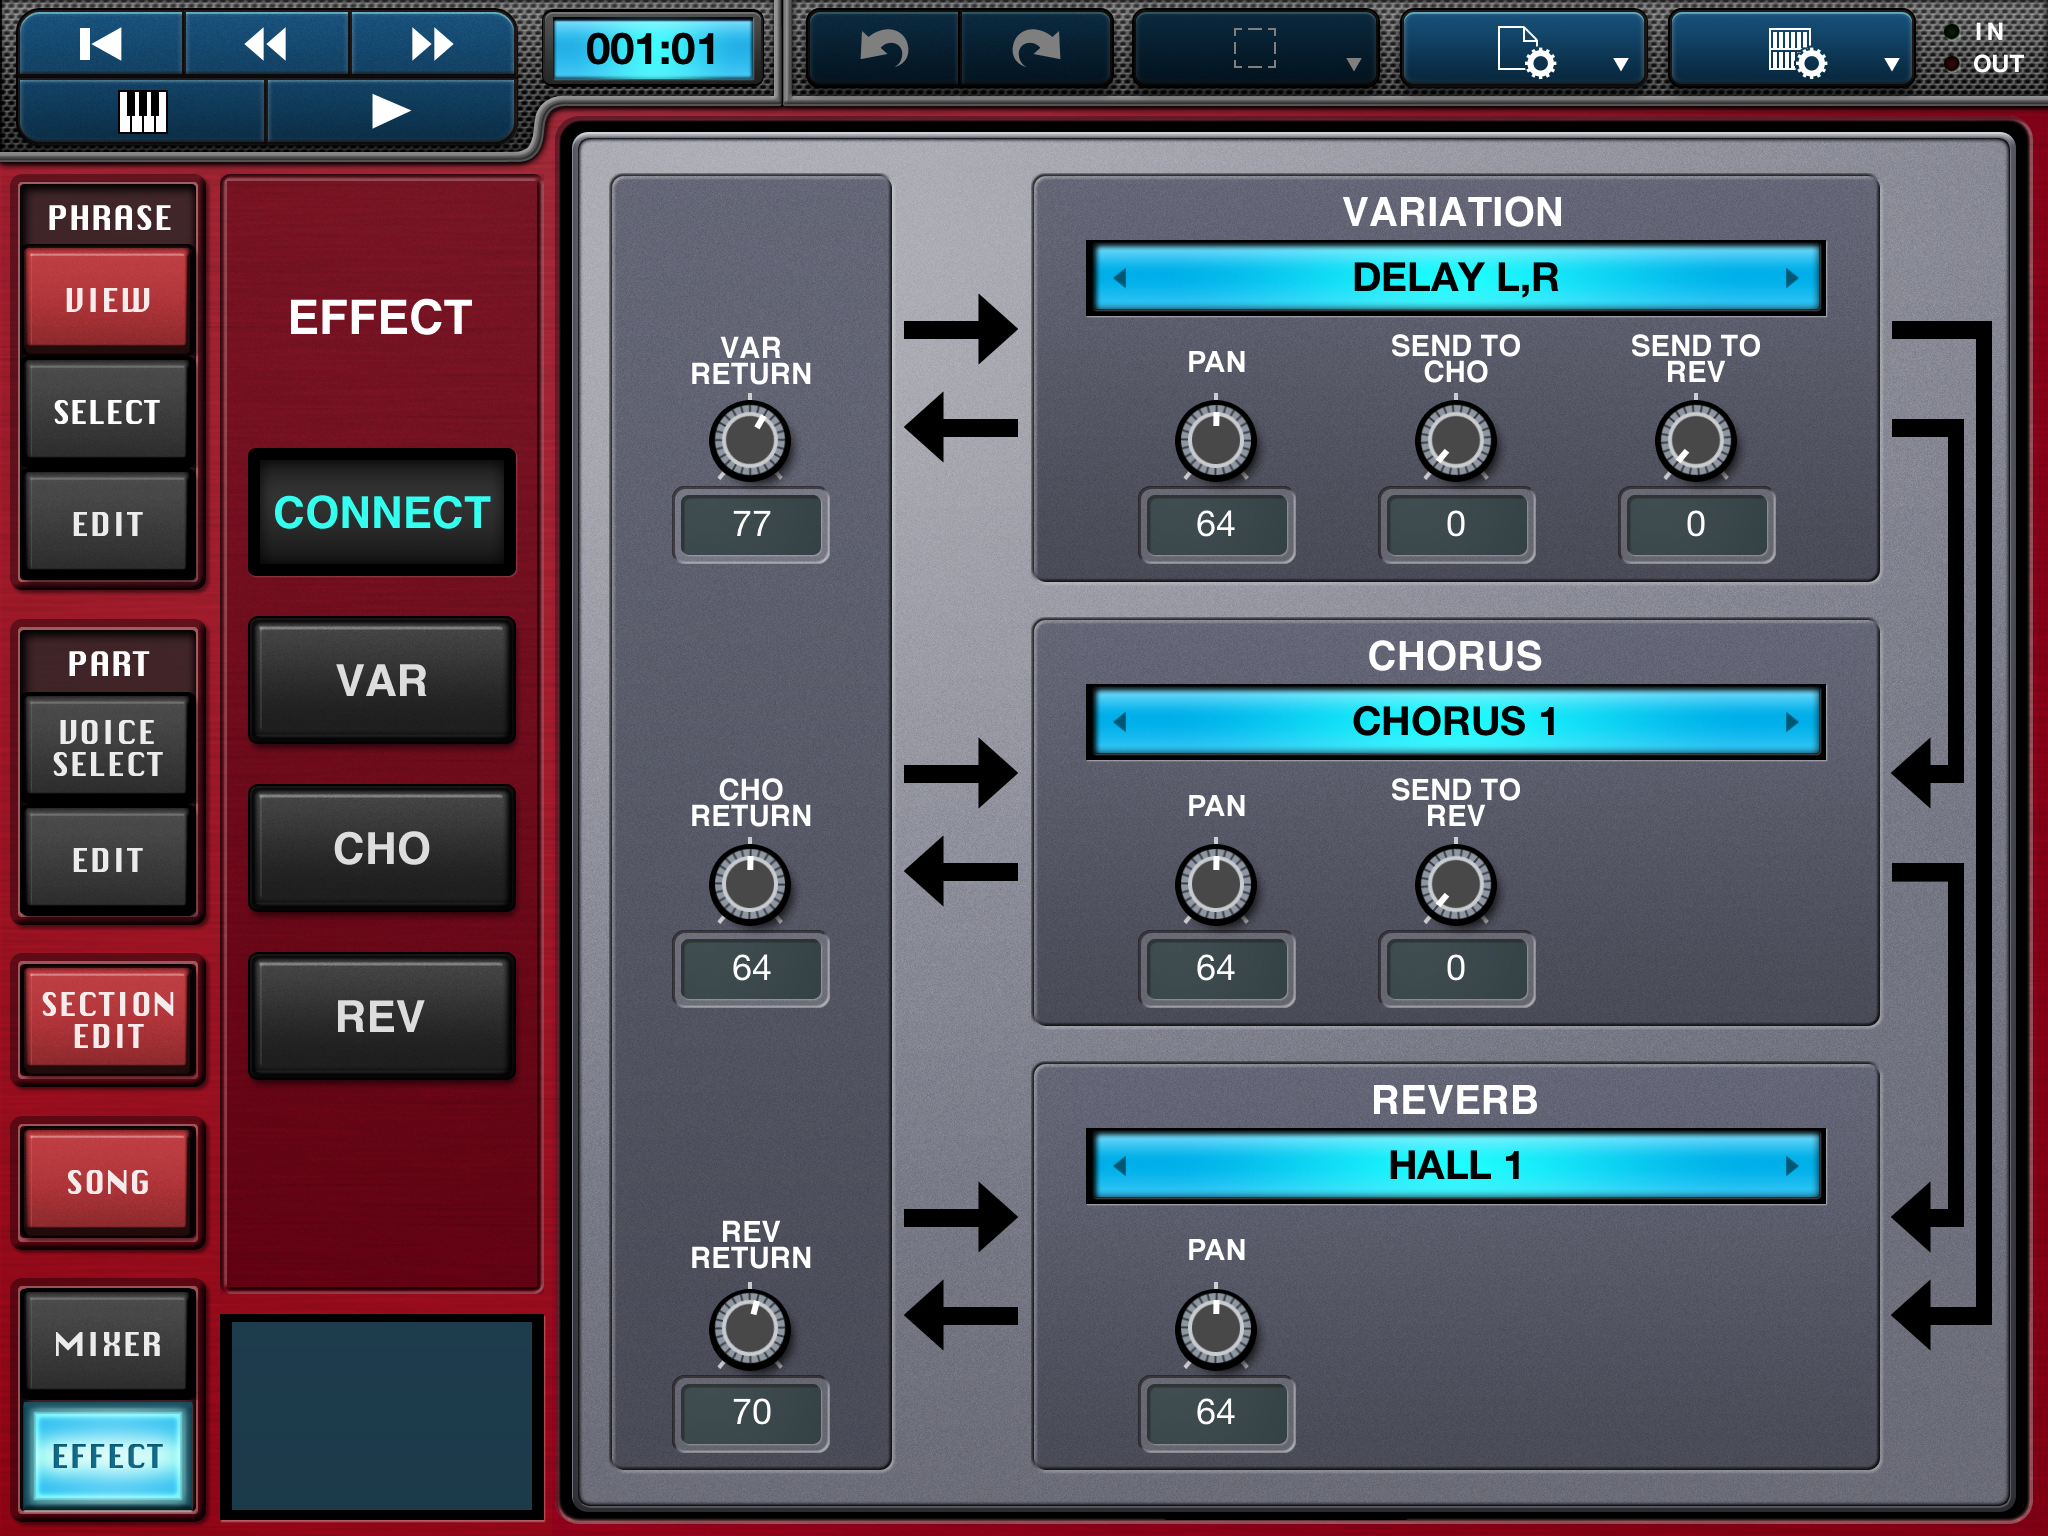Screen dimensions: 2048x1536
Task: Adjust the REV RETURN knob
Action: click(x=750, y=1328)
